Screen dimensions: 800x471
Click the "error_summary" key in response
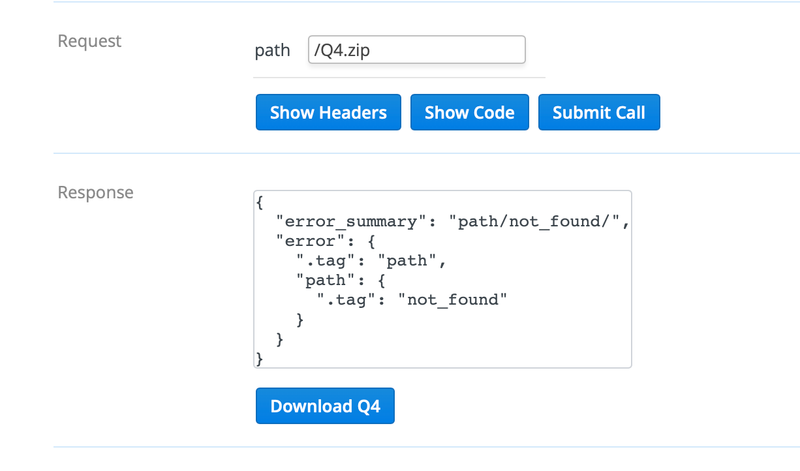pos(358,222)
